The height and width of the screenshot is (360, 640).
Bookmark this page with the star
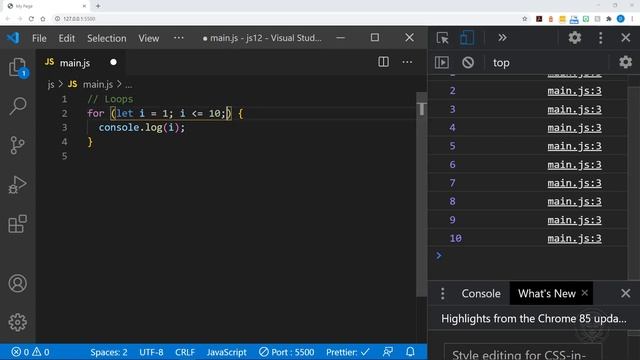pyautogui.click(x=524, y=19)
